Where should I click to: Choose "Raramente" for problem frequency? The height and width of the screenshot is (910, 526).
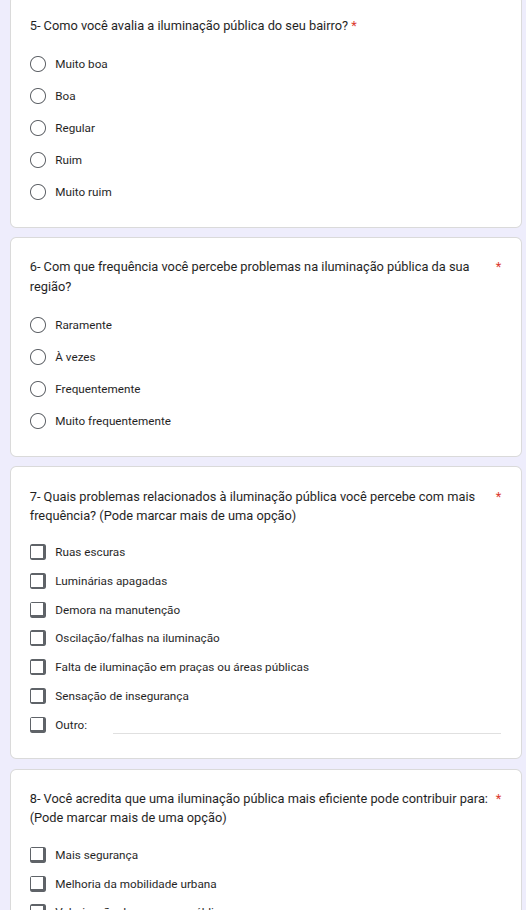pyautogui.click(x=38, y=325)
